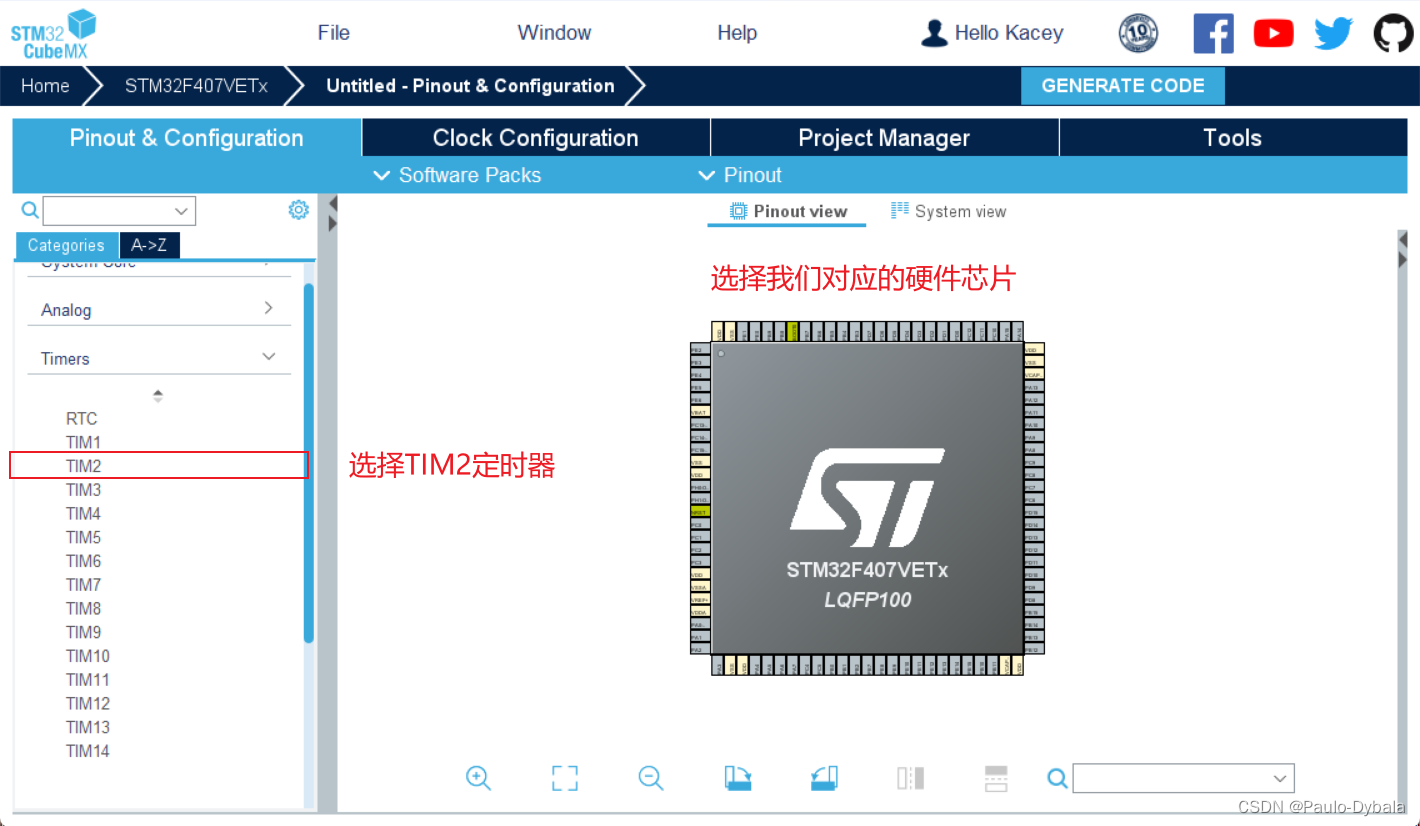The height and width of the screenshot is (826, 1420).
Task: Rotate the chip counterclockwise
Action: click(823, 778)
